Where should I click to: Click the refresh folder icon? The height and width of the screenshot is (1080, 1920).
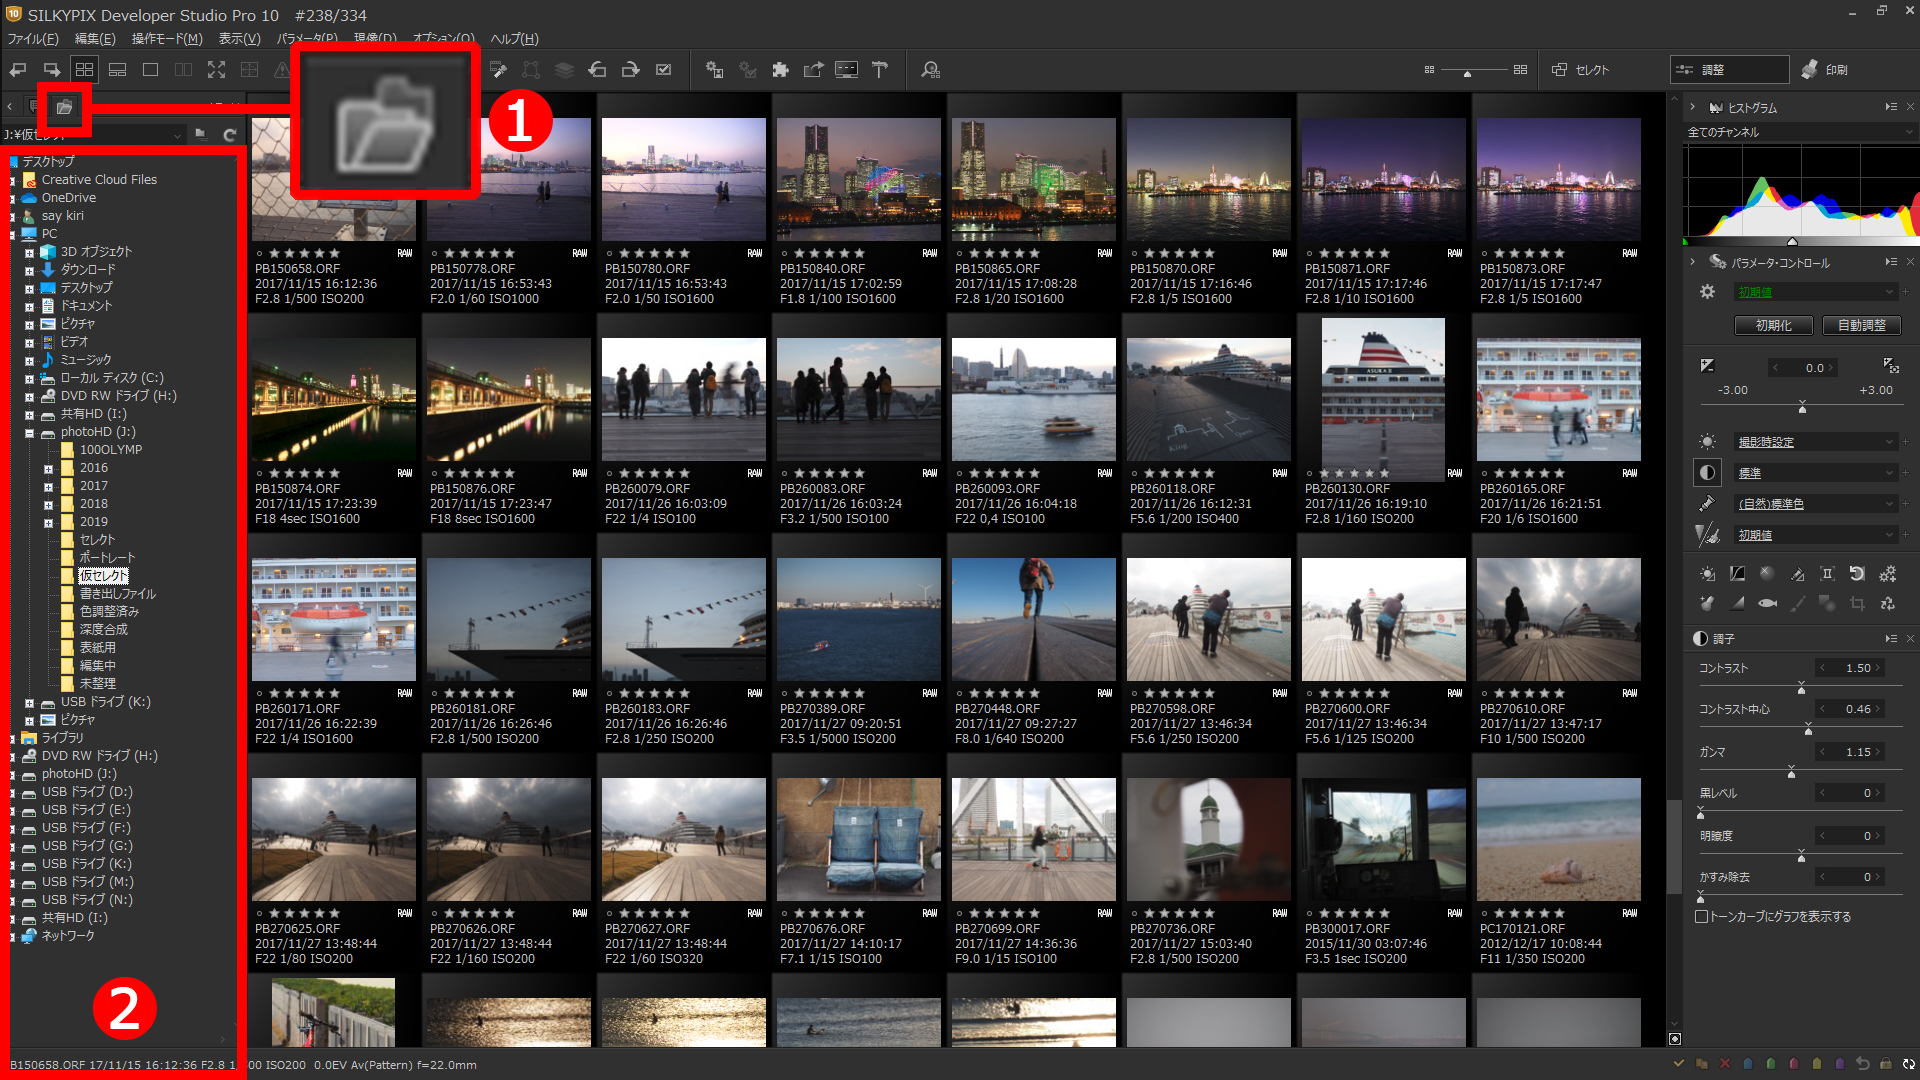click(230, 135)
